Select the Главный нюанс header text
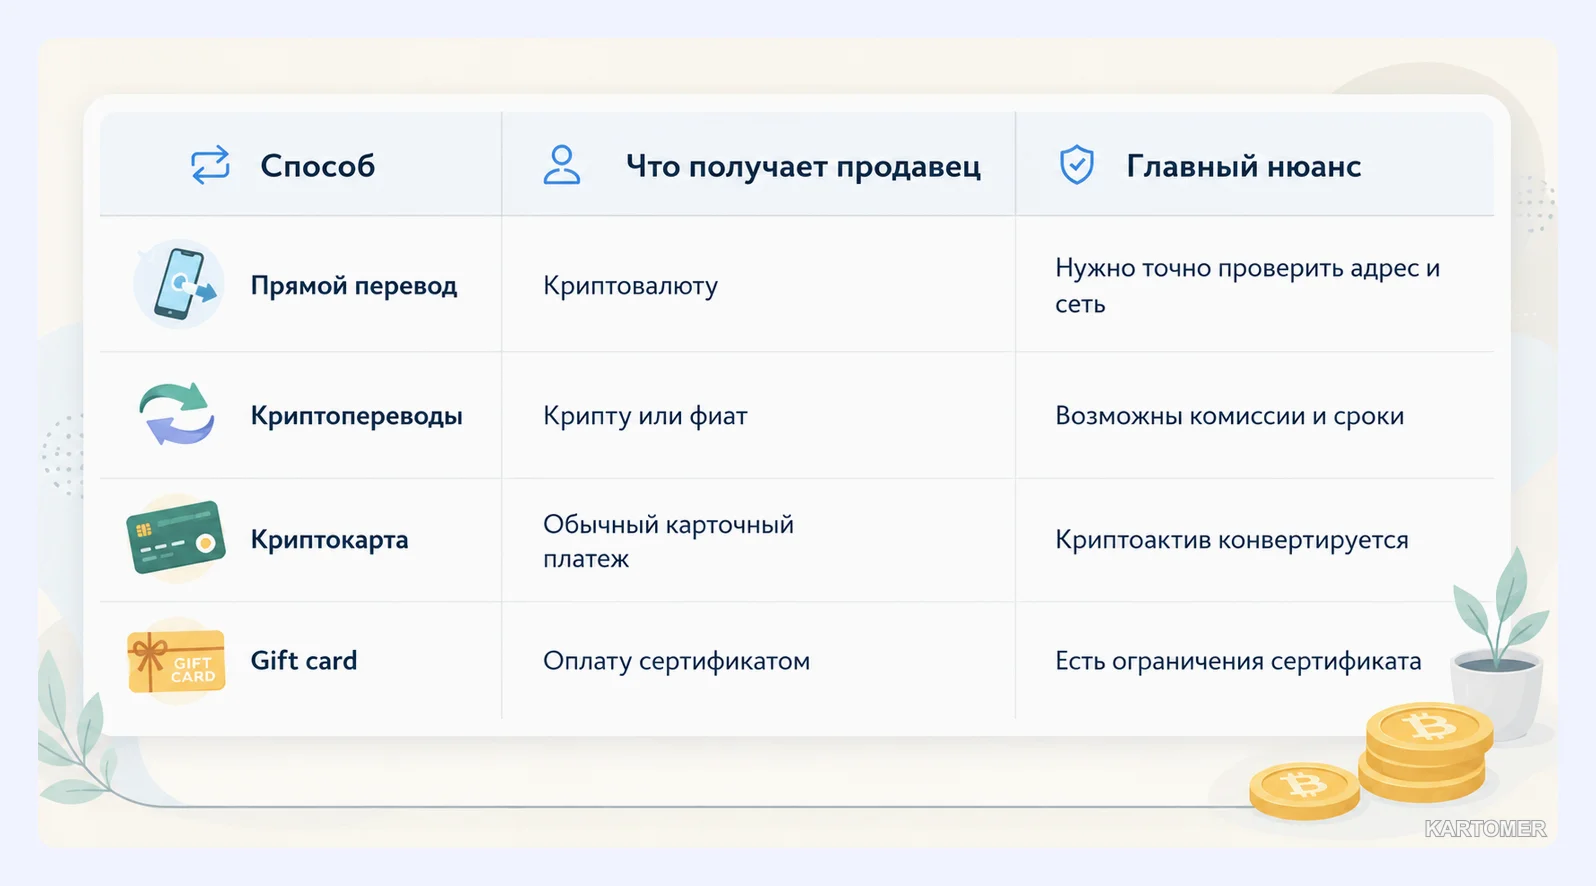This screenshot has width=1596, height=886. pyautogui.click(x=1243, y=166)
